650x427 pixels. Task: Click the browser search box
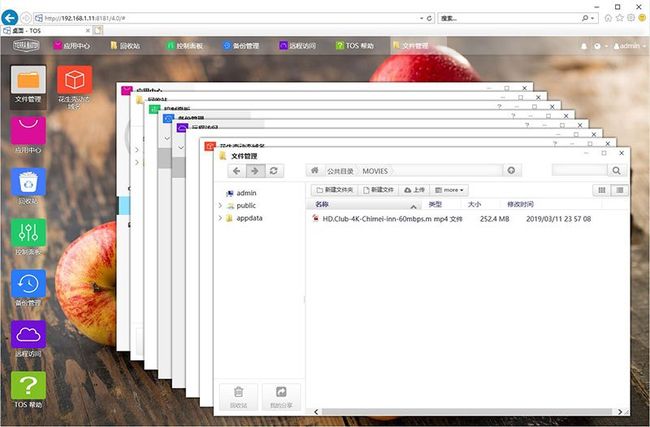coord(510,18)
